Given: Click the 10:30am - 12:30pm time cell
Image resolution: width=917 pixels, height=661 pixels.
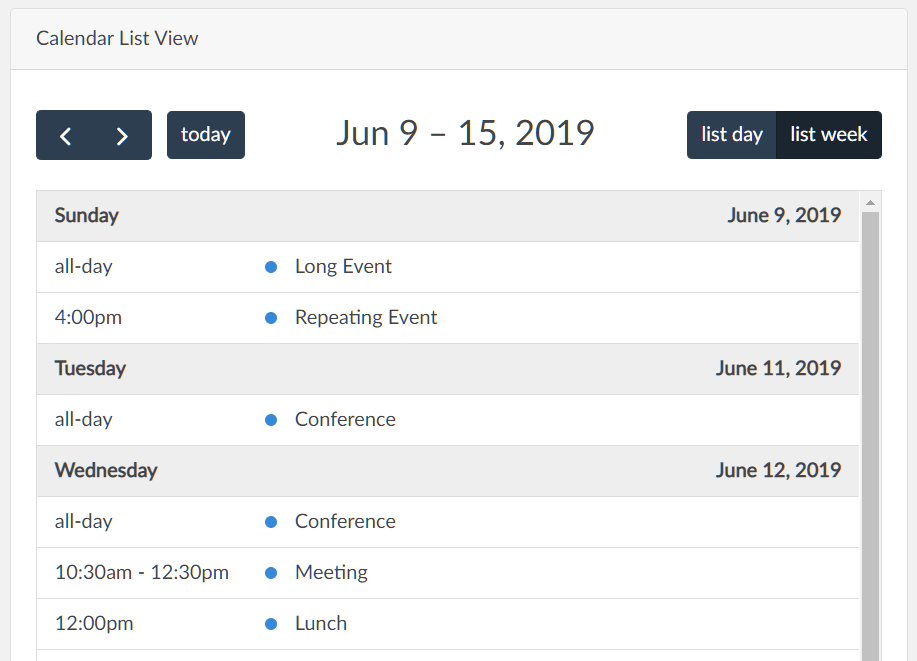Looking at the screenshot, I should (x=142, y=573).
